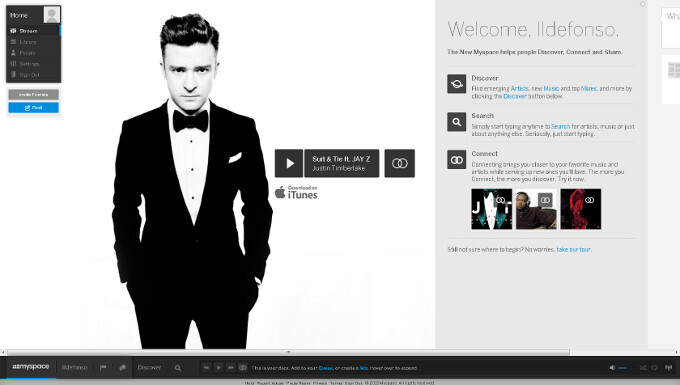This screenshot has height=385, width=680.
Task: Open the take our tour link
Action: click(573, 249)
